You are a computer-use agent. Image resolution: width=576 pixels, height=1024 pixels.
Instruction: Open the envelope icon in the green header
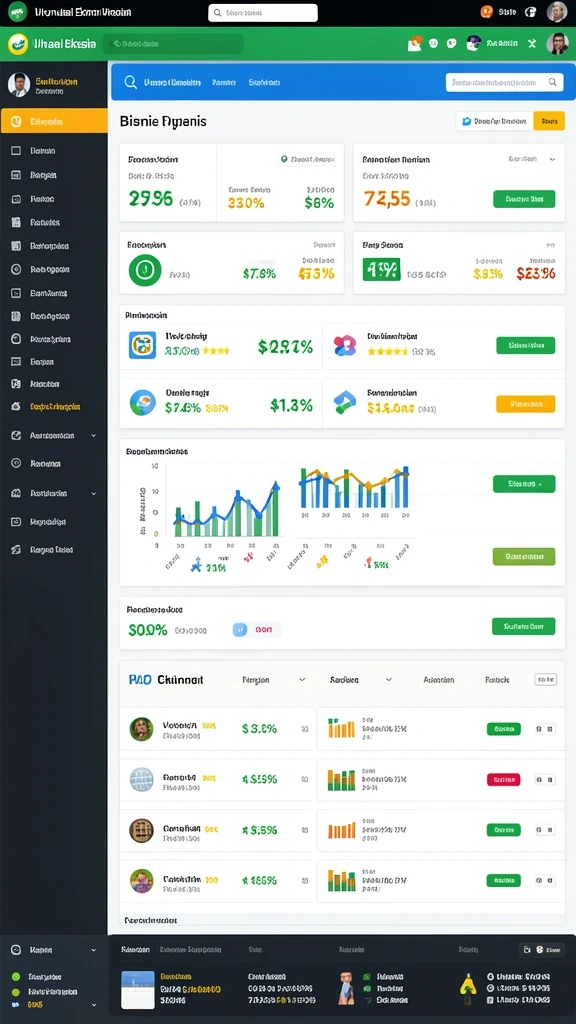(x=415, y=44)
